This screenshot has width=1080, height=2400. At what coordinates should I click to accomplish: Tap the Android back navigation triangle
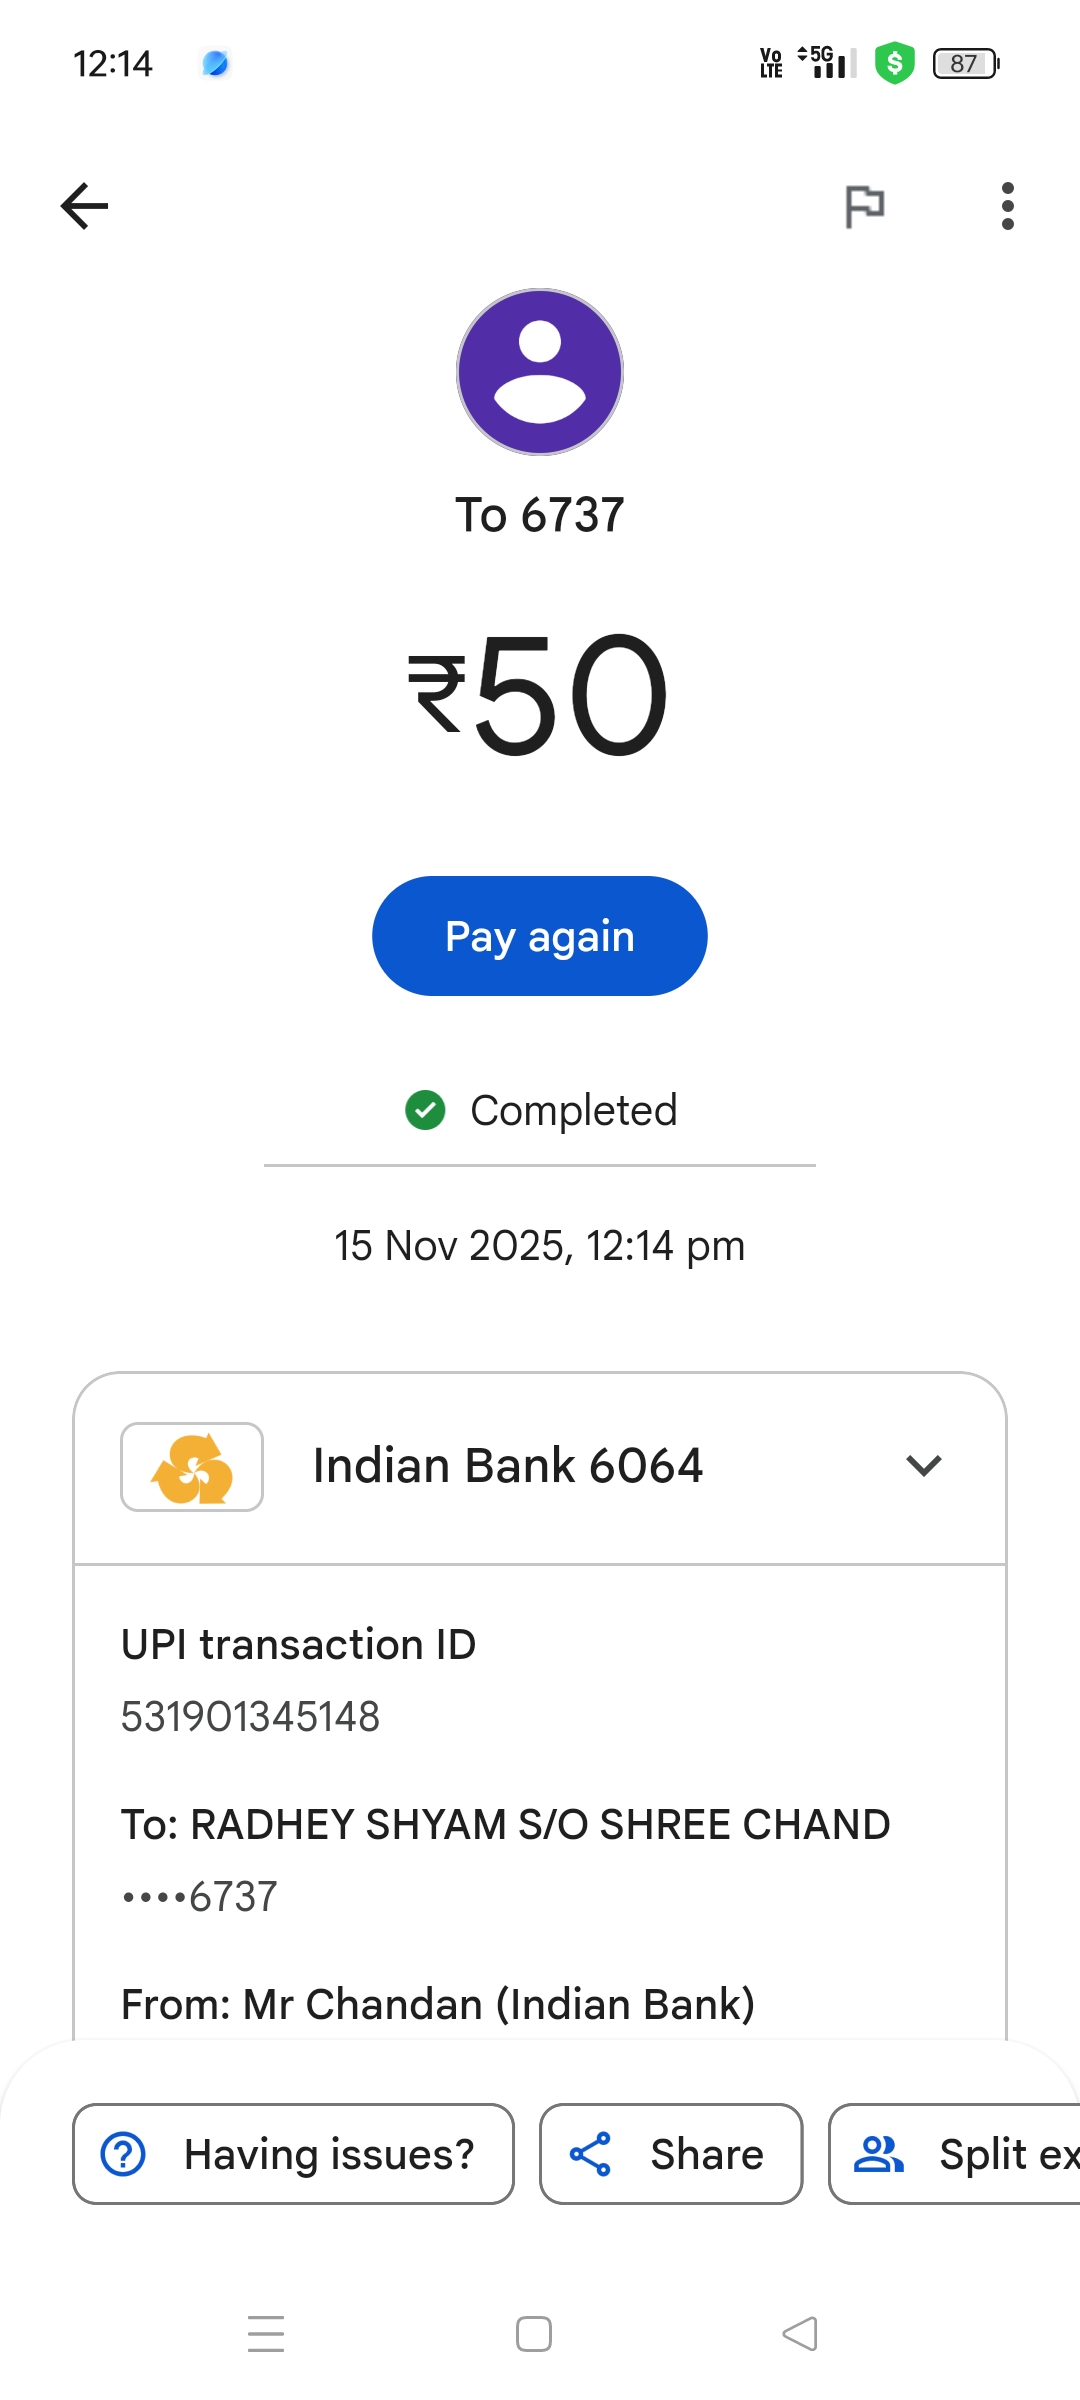click(800, 2334)
